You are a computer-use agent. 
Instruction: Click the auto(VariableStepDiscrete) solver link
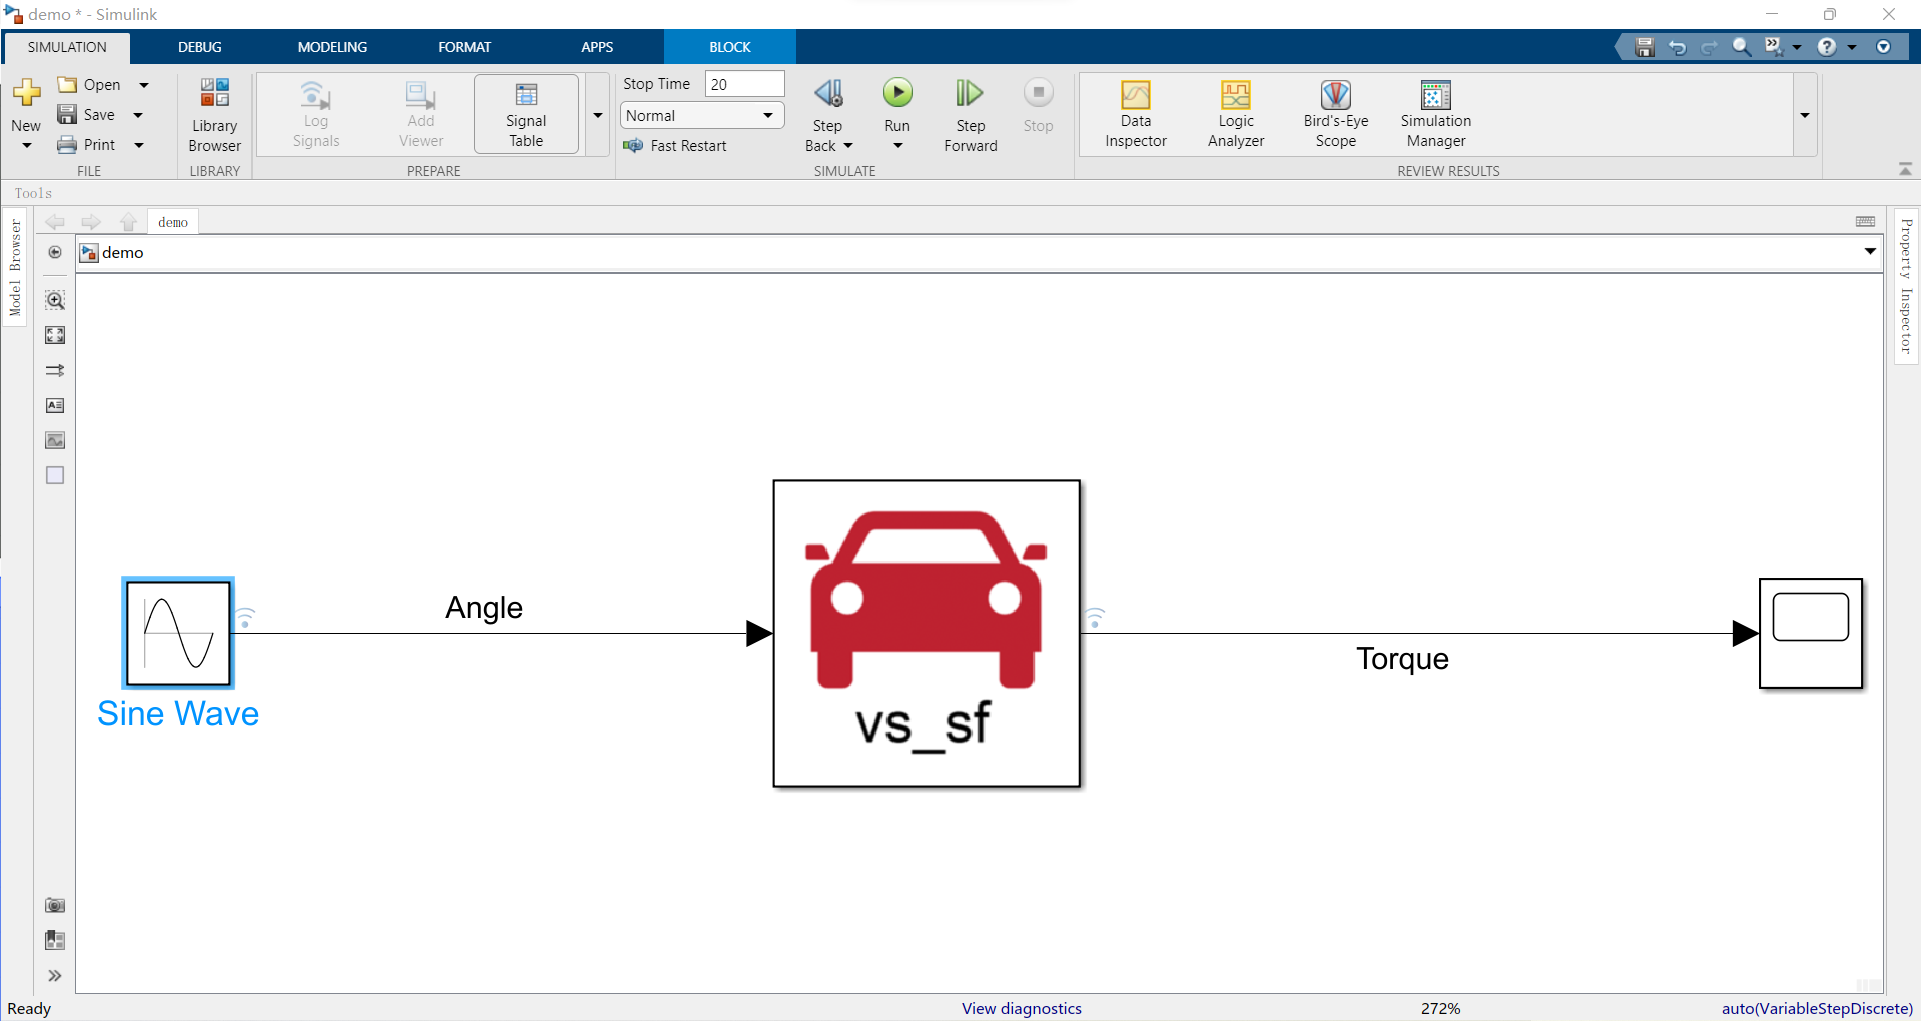(1817, 1008)
